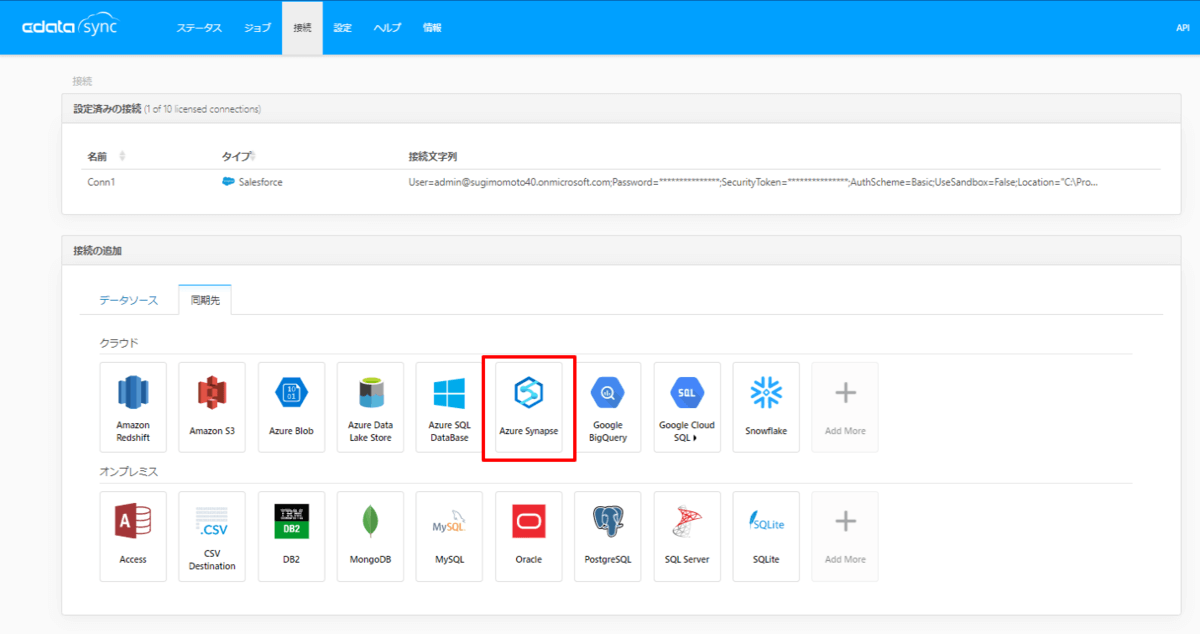Open the 設定 page from navigation bar

pyautogui.click(x=342, y=28)
